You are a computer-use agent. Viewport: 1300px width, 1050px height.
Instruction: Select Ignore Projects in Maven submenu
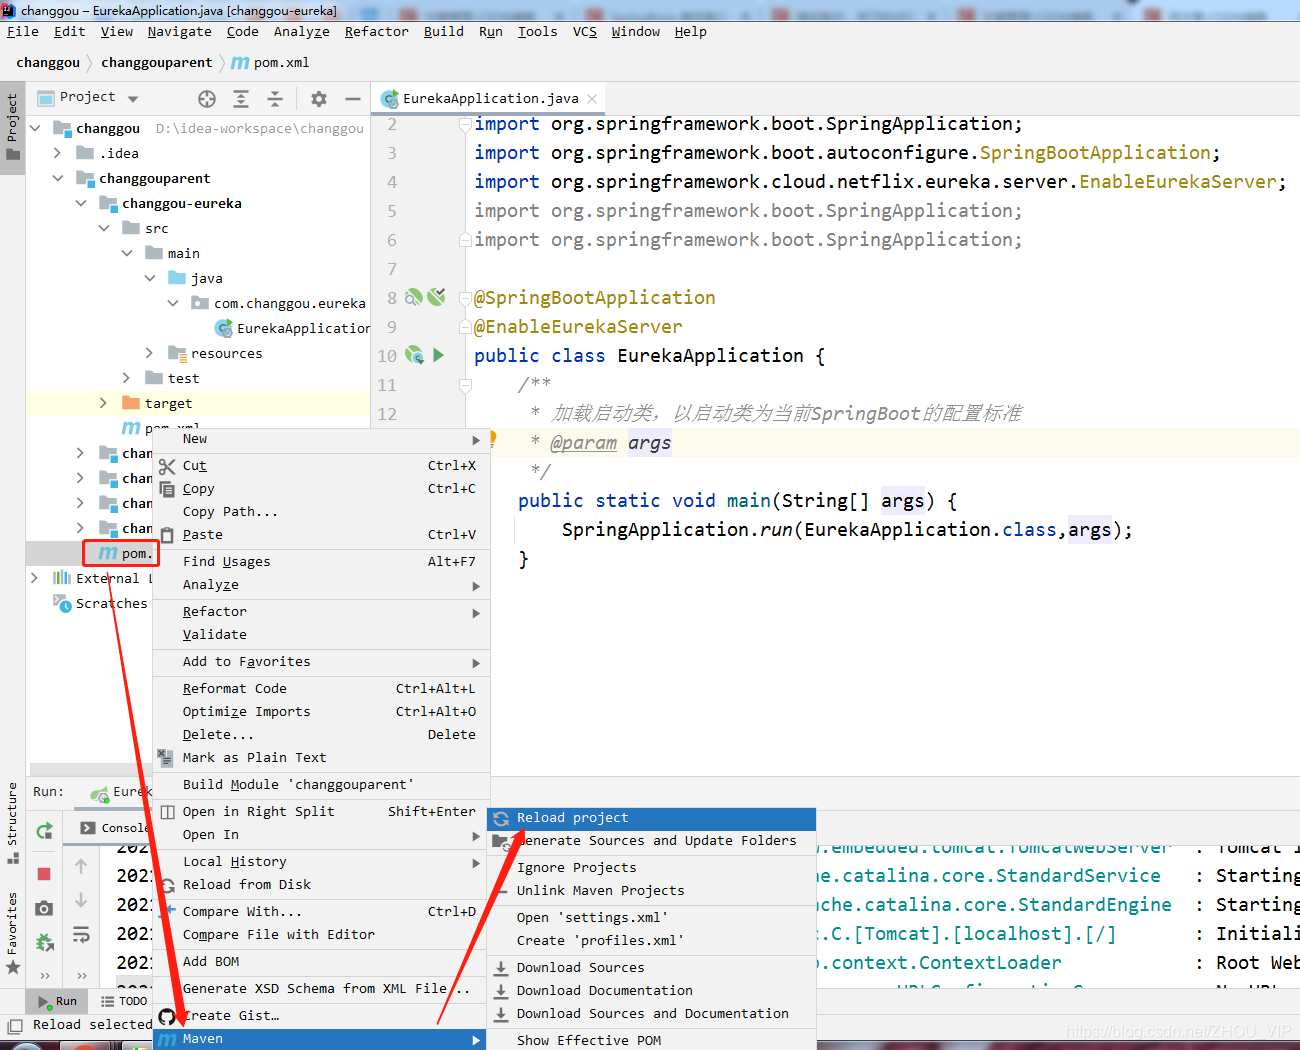click(651, 868)
